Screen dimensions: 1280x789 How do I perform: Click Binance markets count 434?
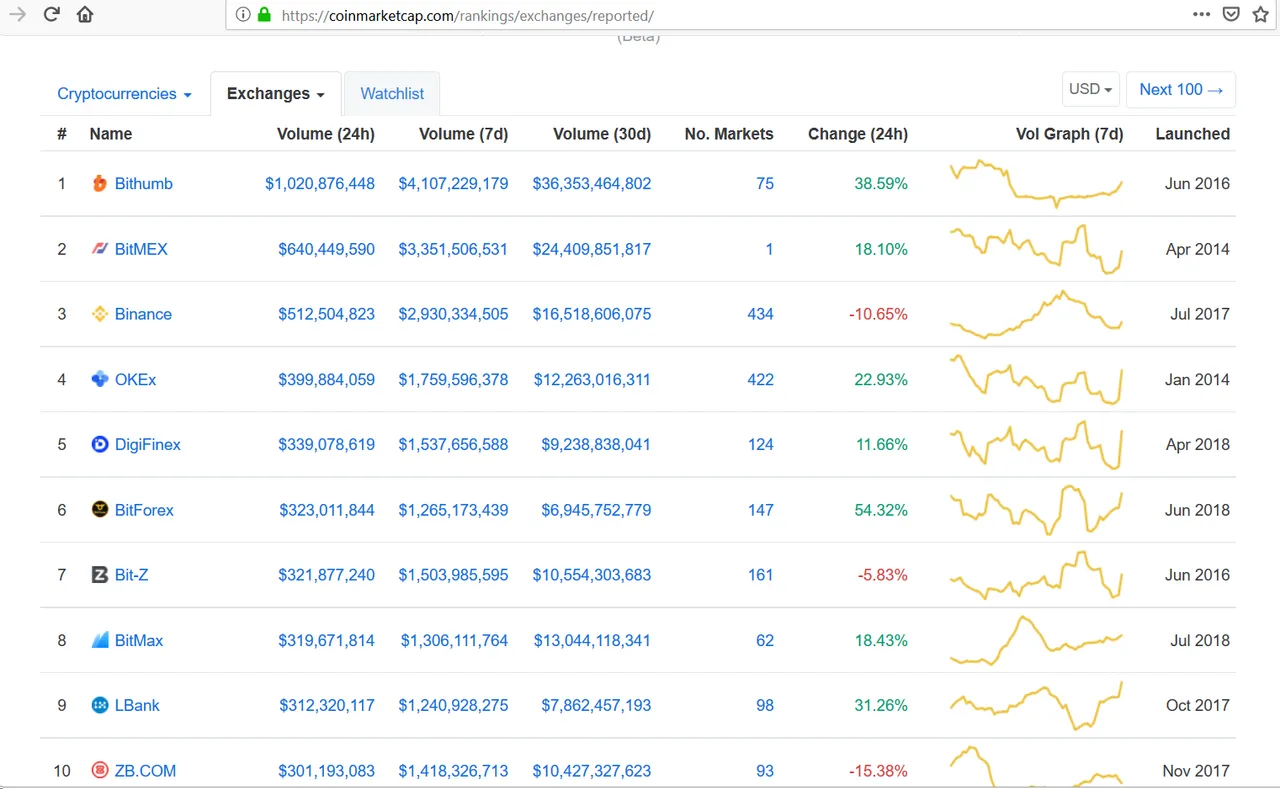tap(760, 314)
